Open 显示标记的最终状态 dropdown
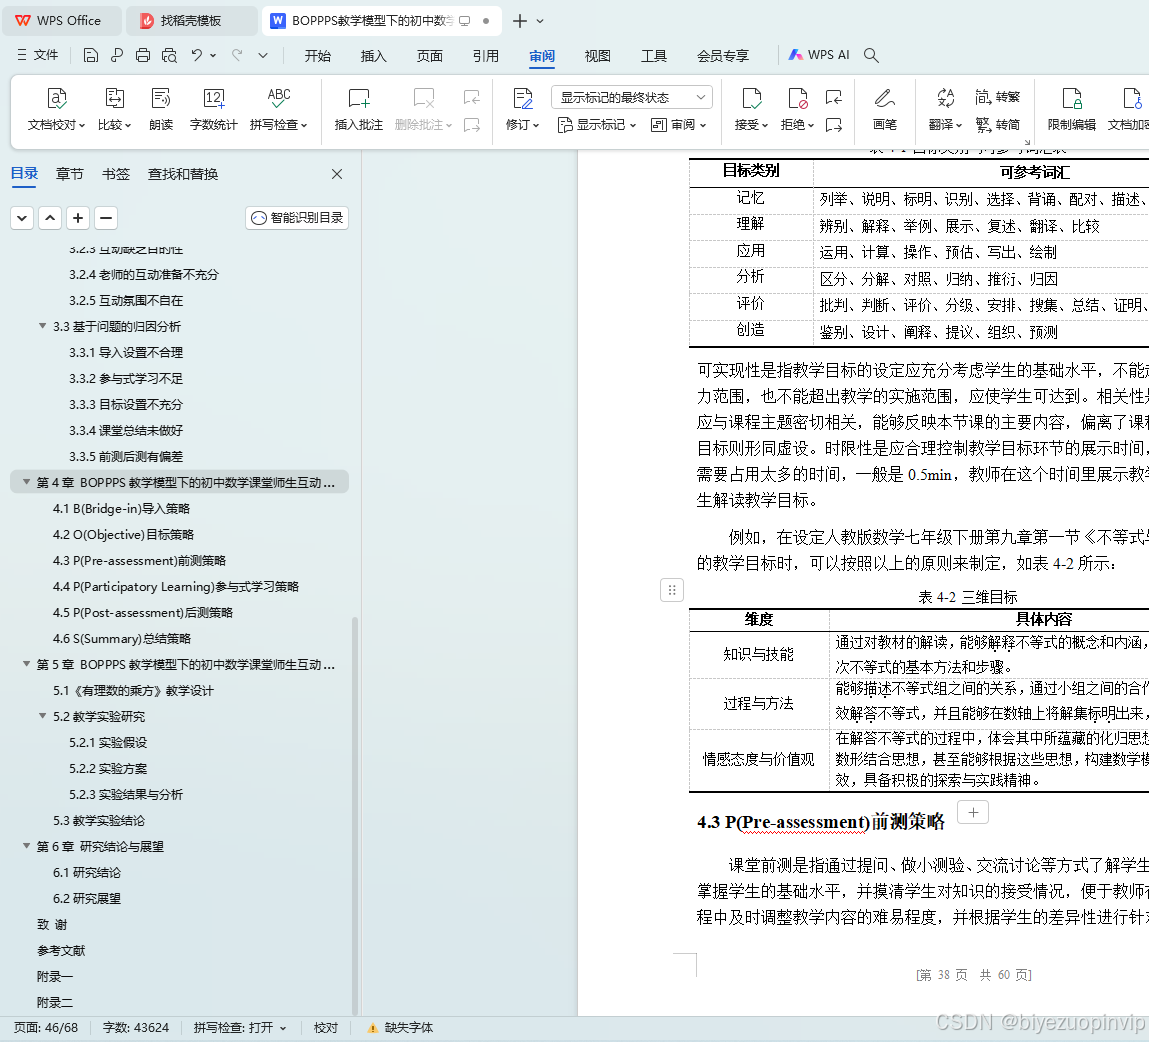1149x1042 pixels. click(632, 97)
